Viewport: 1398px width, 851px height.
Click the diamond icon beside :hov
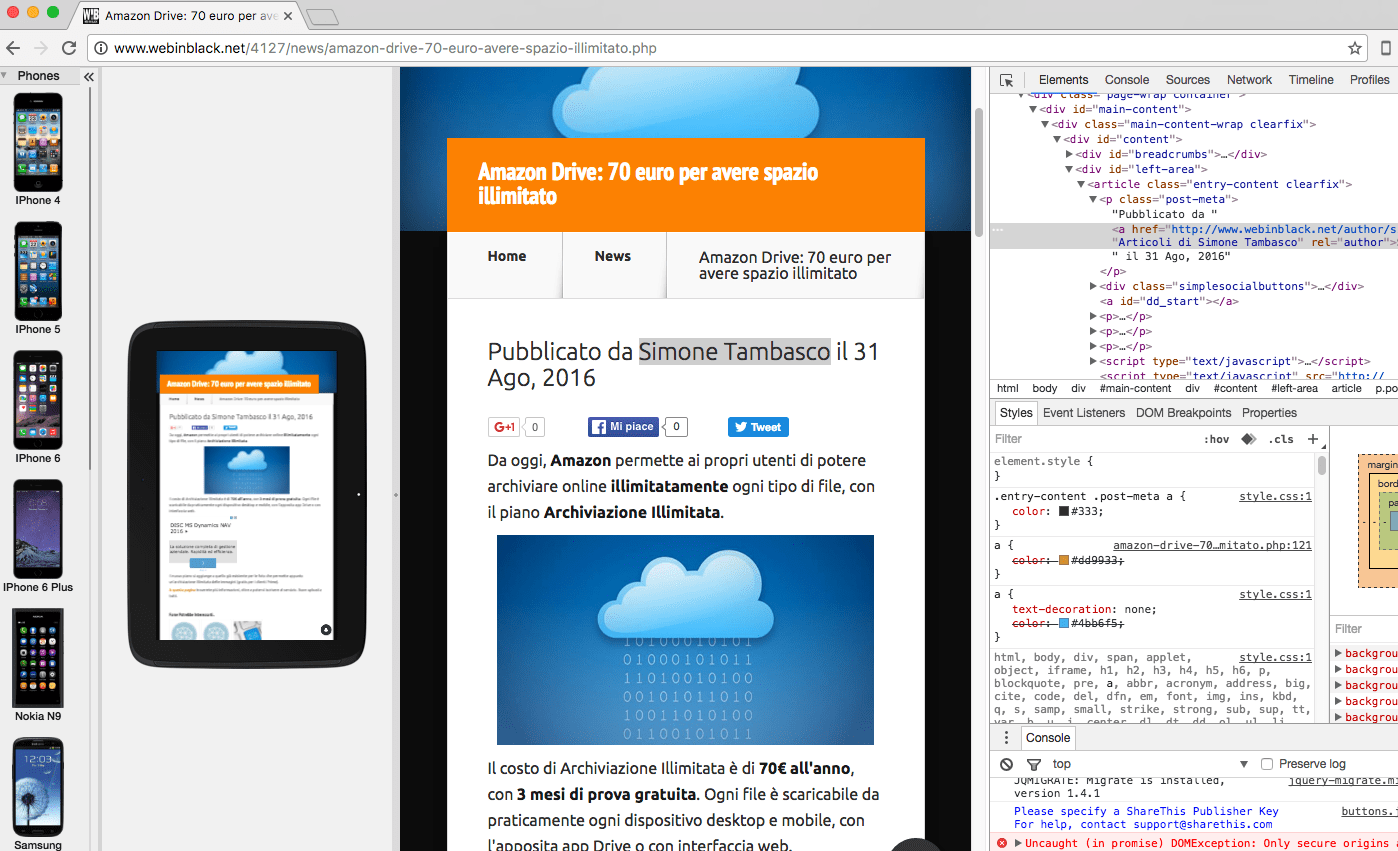1248,439
